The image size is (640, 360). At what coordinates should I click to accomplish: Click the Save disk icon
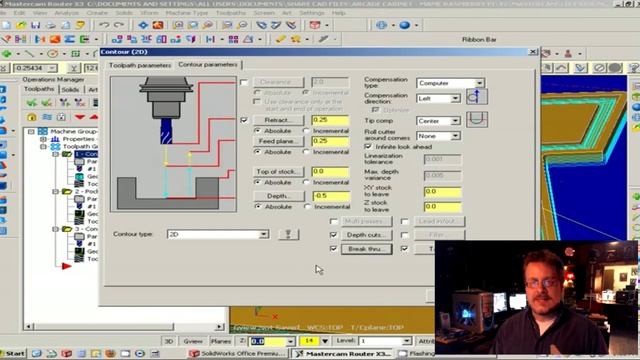pyautogui.click(x=36, y=25)
